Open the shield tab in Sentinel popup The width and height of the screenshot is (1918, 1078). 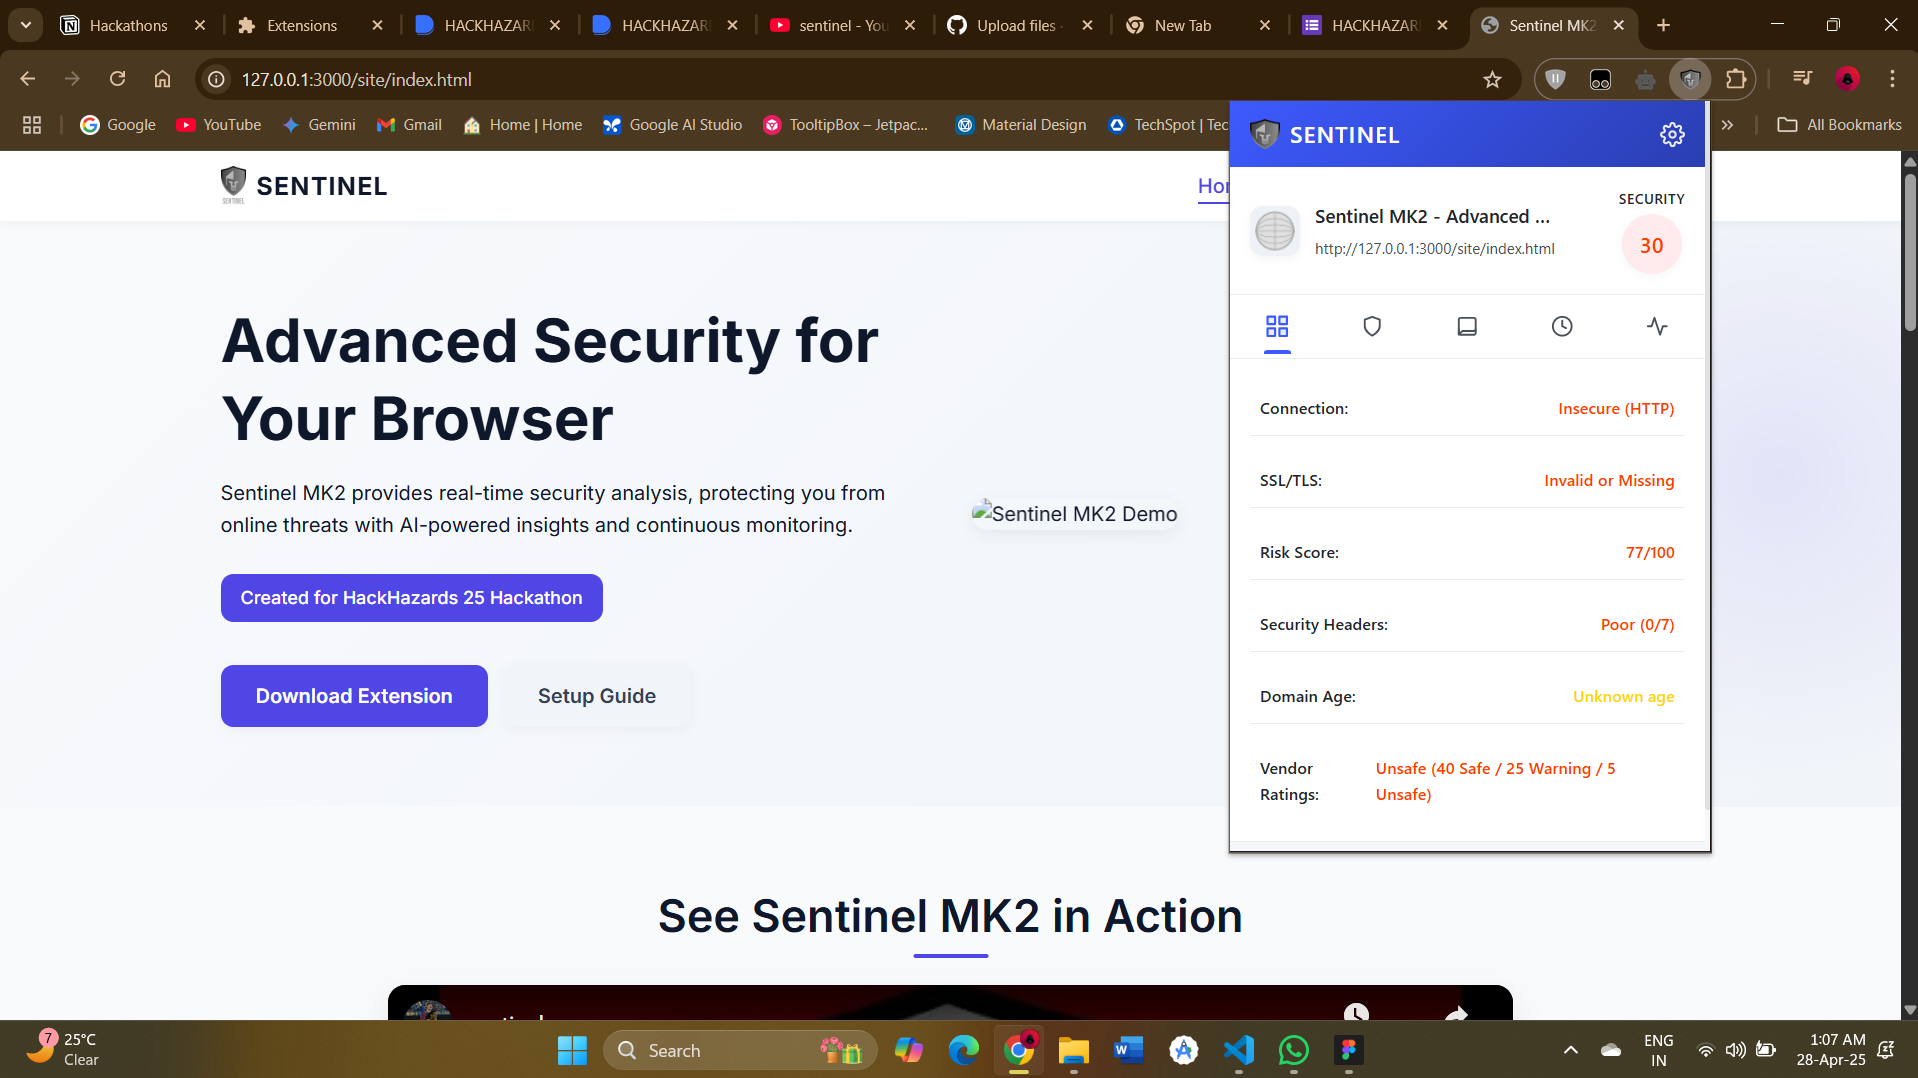[x=1372, y=327]
